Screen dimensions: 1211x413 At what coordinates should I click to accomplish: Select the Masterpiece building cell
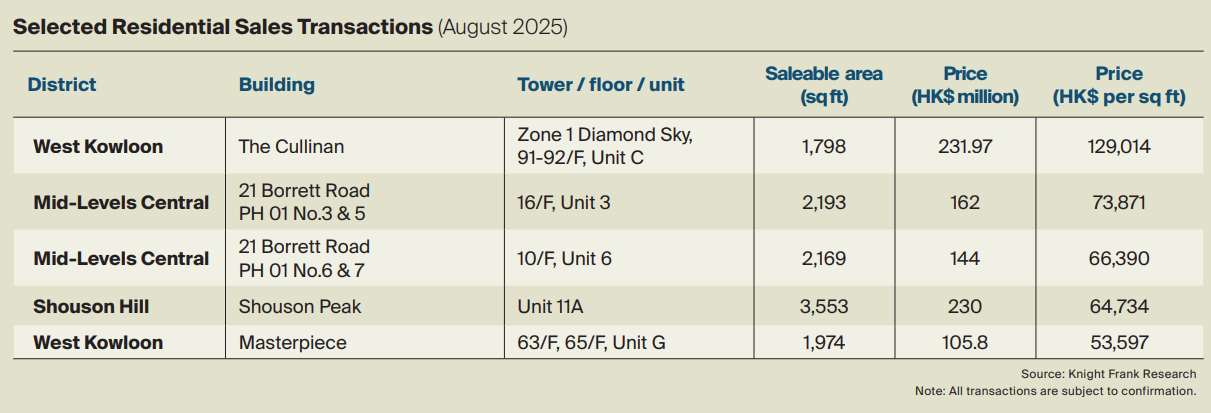[x=293, y=343]
